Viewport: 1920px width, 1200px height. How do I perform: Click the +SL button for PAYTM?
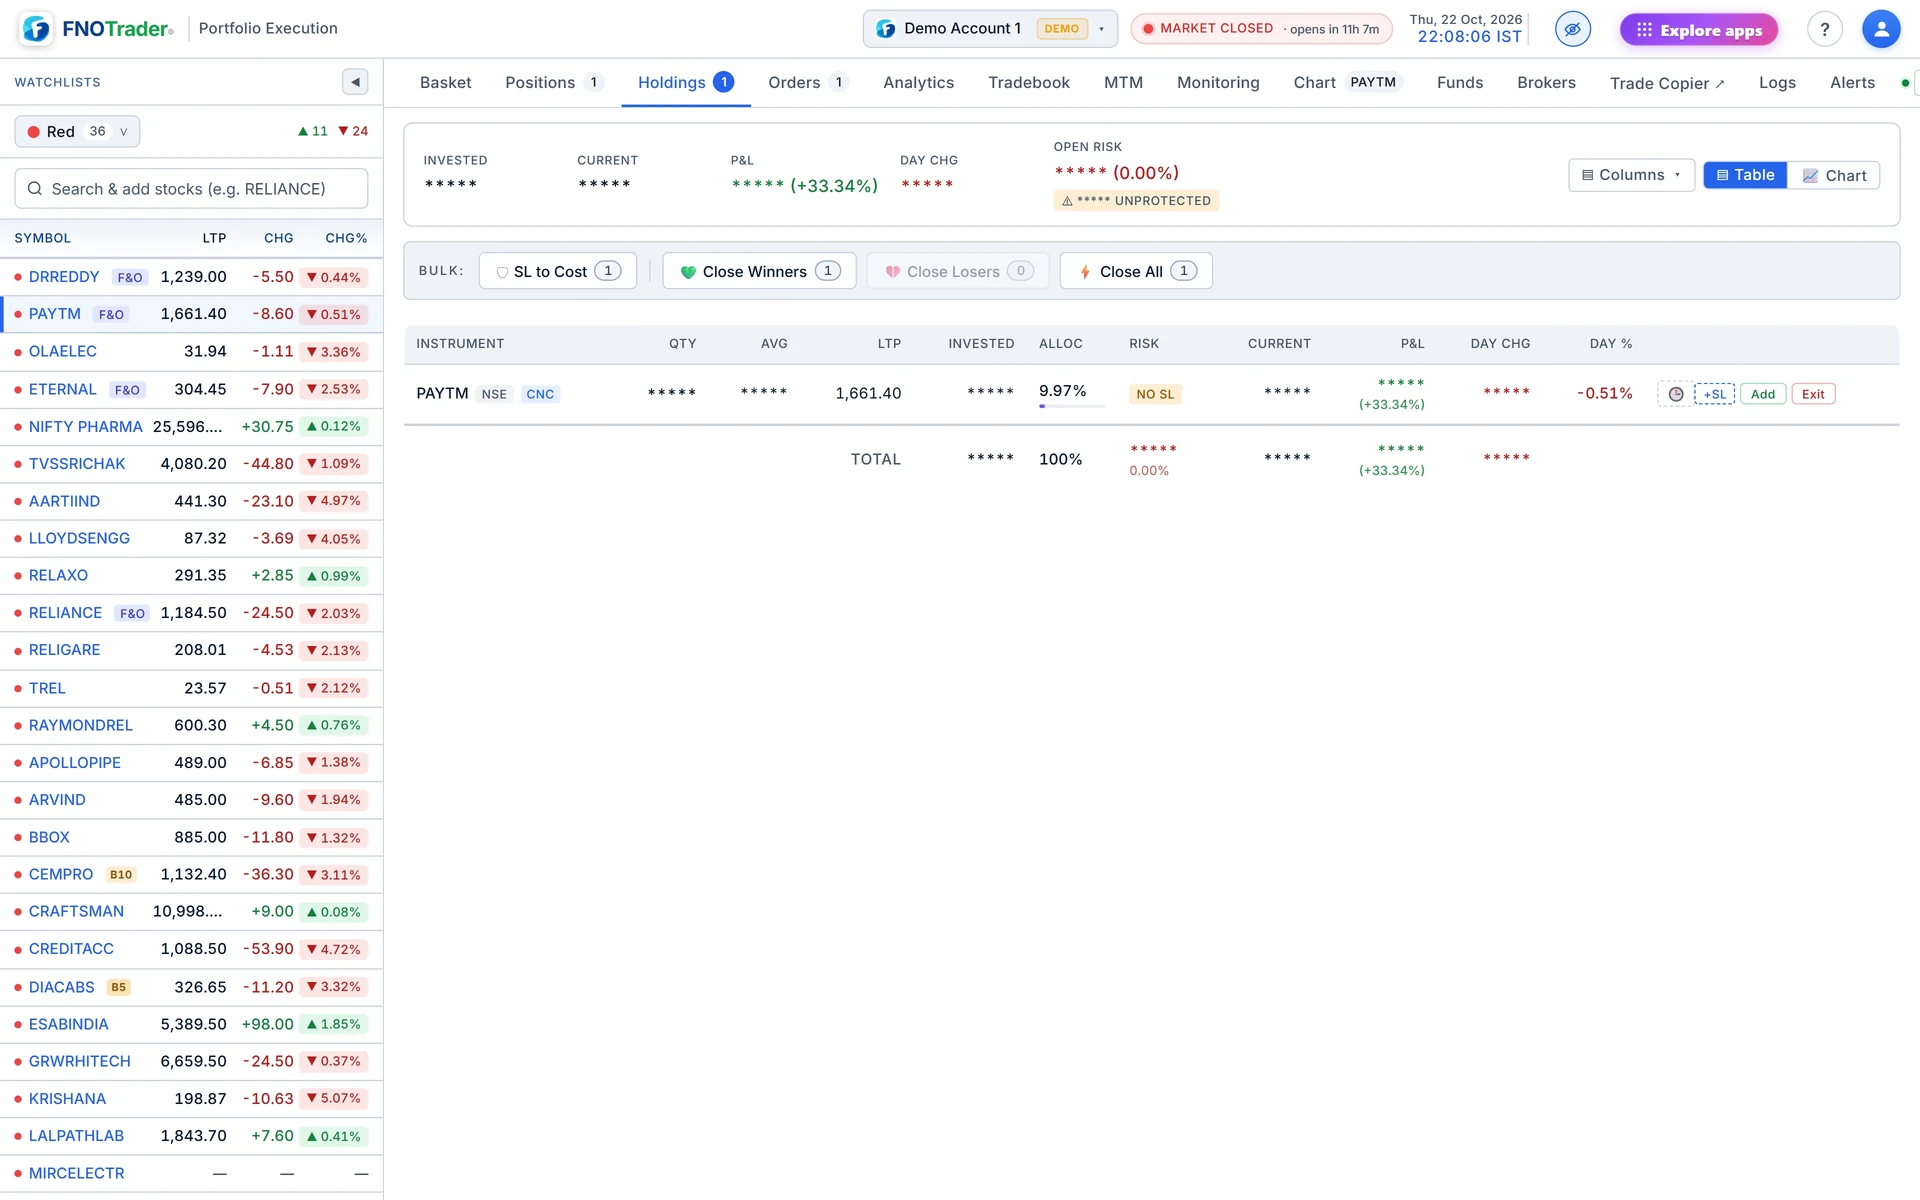click(1714, 394)
